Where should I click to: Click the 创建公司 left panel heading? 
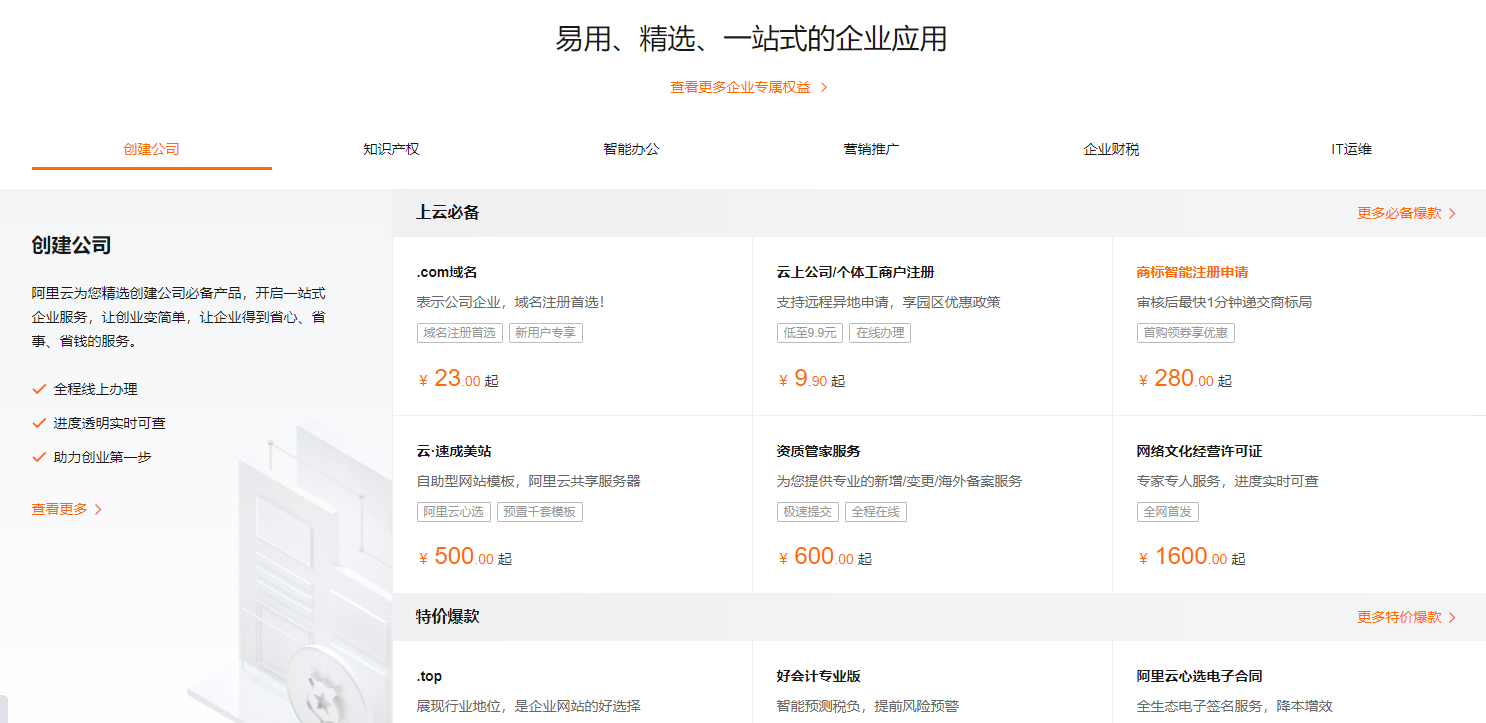(x=71, y=245)
